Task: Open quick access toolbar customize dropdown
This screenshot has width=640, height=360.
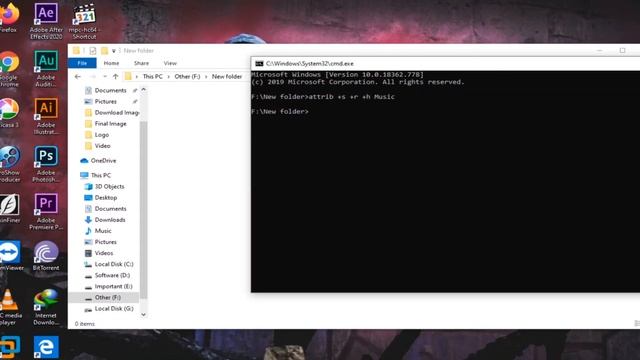Action: tap(114, 51)
